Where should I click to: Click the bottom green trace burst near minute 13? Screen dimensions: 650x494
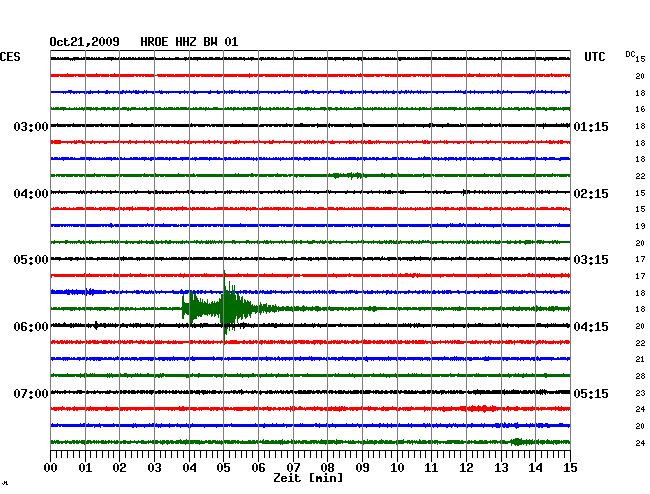[x=517, y=442]
